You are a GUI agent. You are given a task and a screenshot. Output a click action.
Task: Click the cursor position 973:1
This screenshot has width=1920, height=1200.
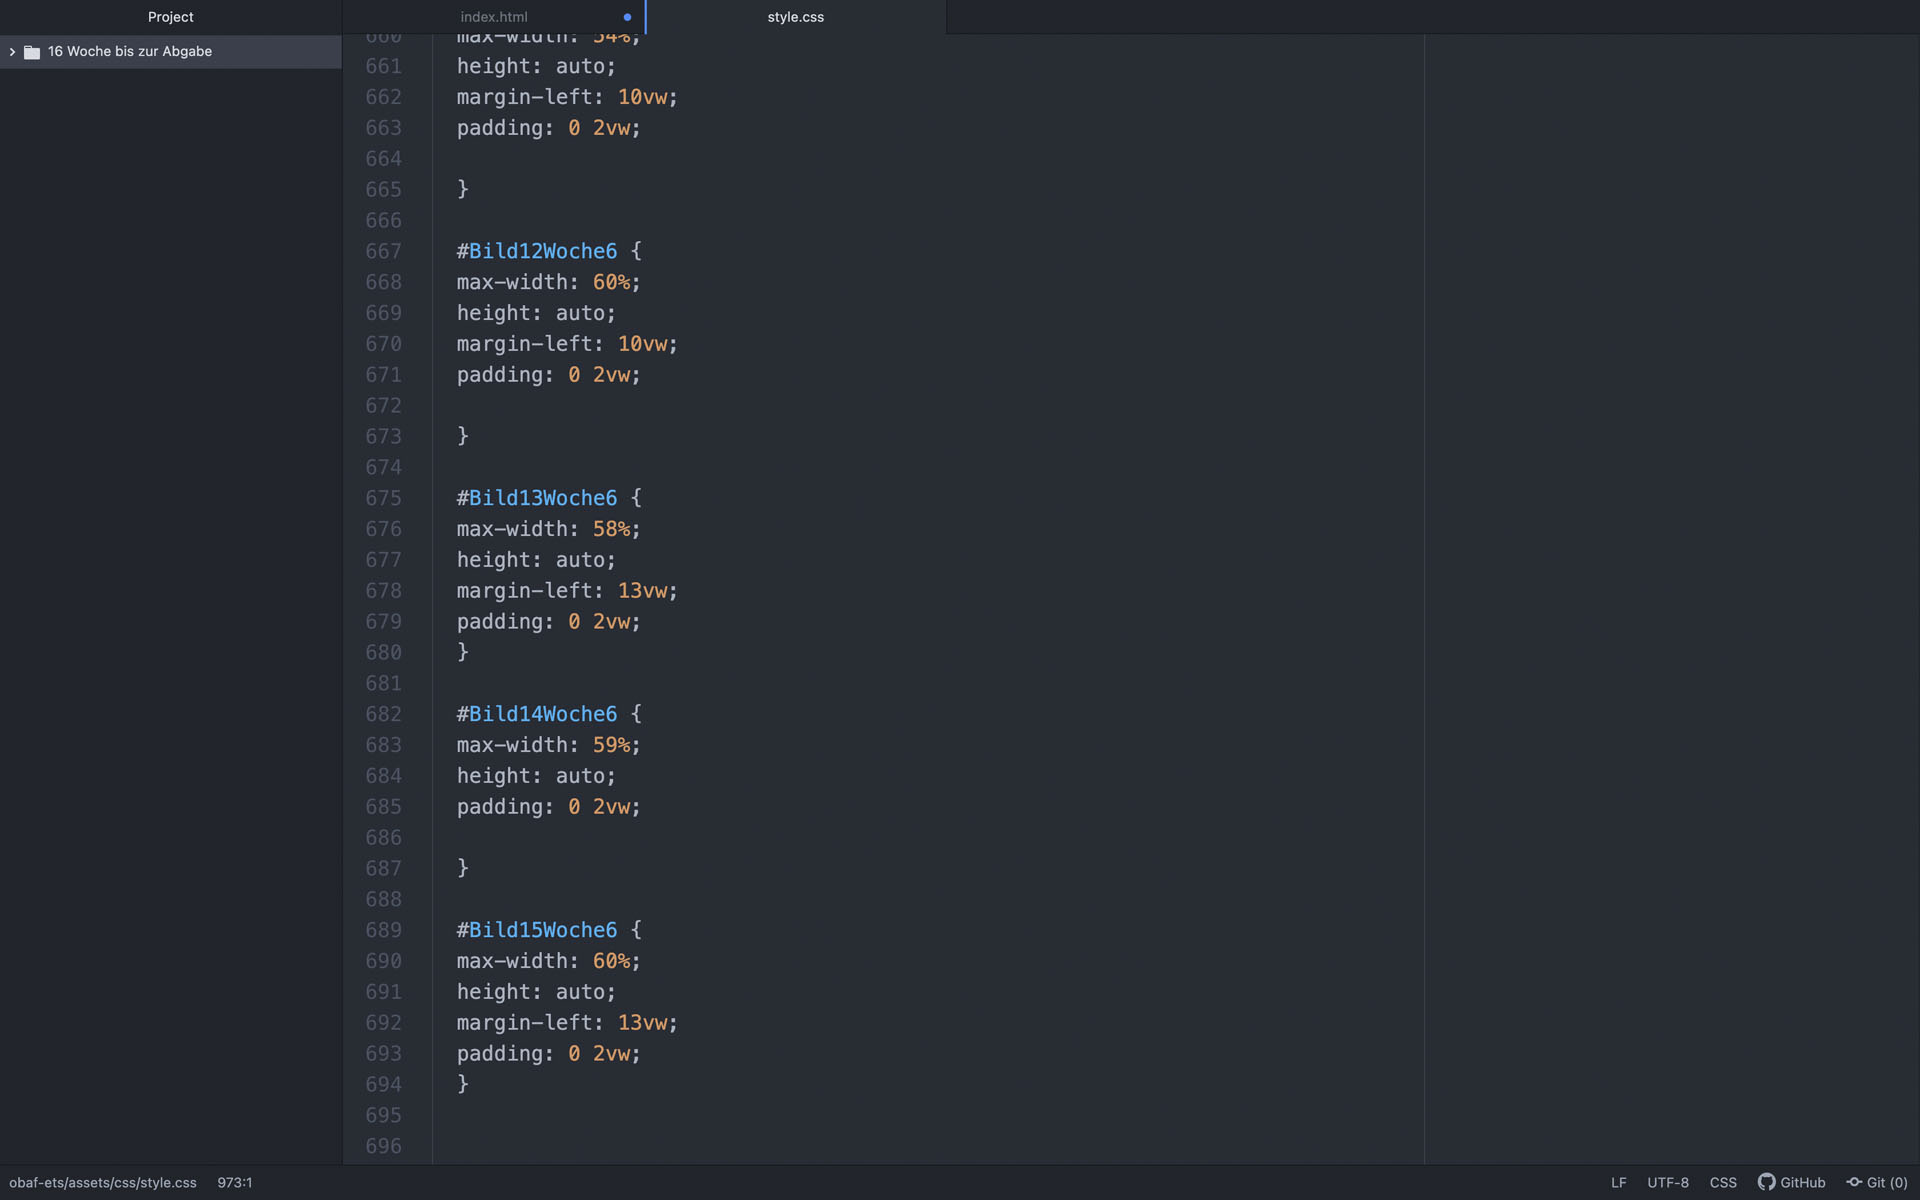(x=235, y=1183)
